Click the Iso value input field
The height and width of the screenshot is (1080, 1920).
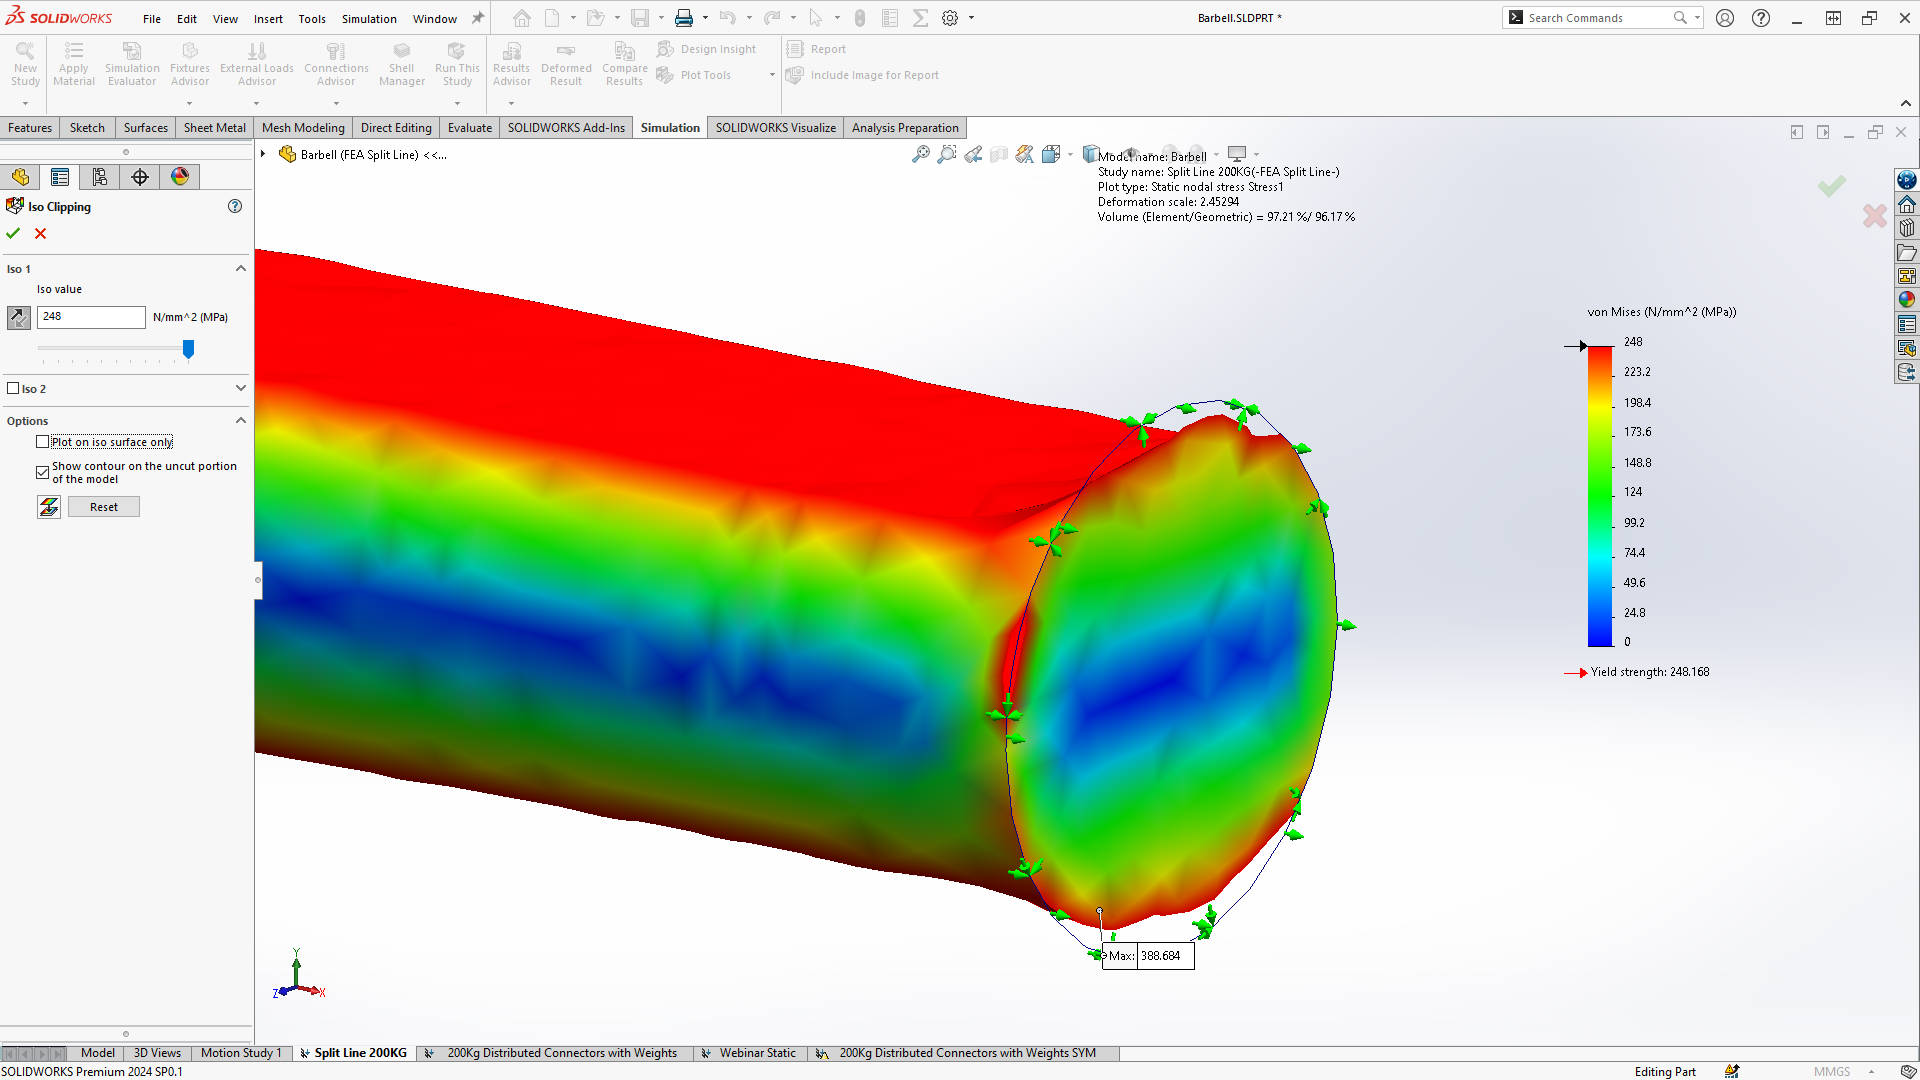91,317
